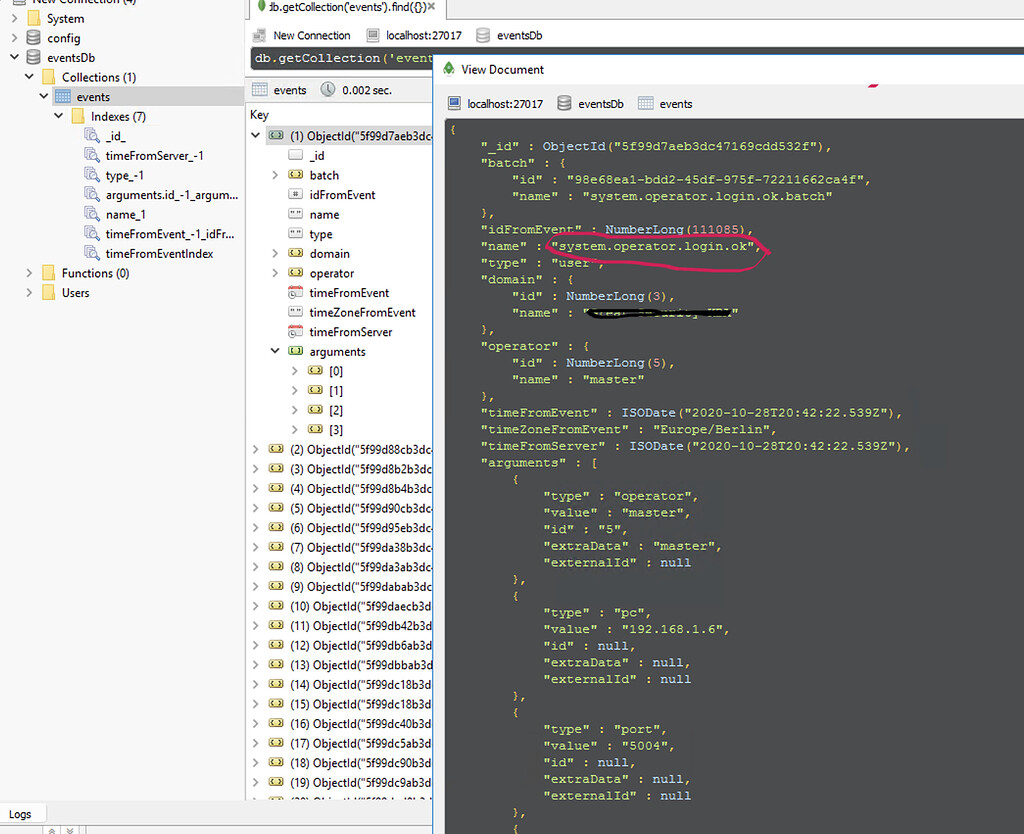Click the _id_ index icon under Indexes
The width and height of the screenshot is (1024, 834).
click(x=93, y=135)
